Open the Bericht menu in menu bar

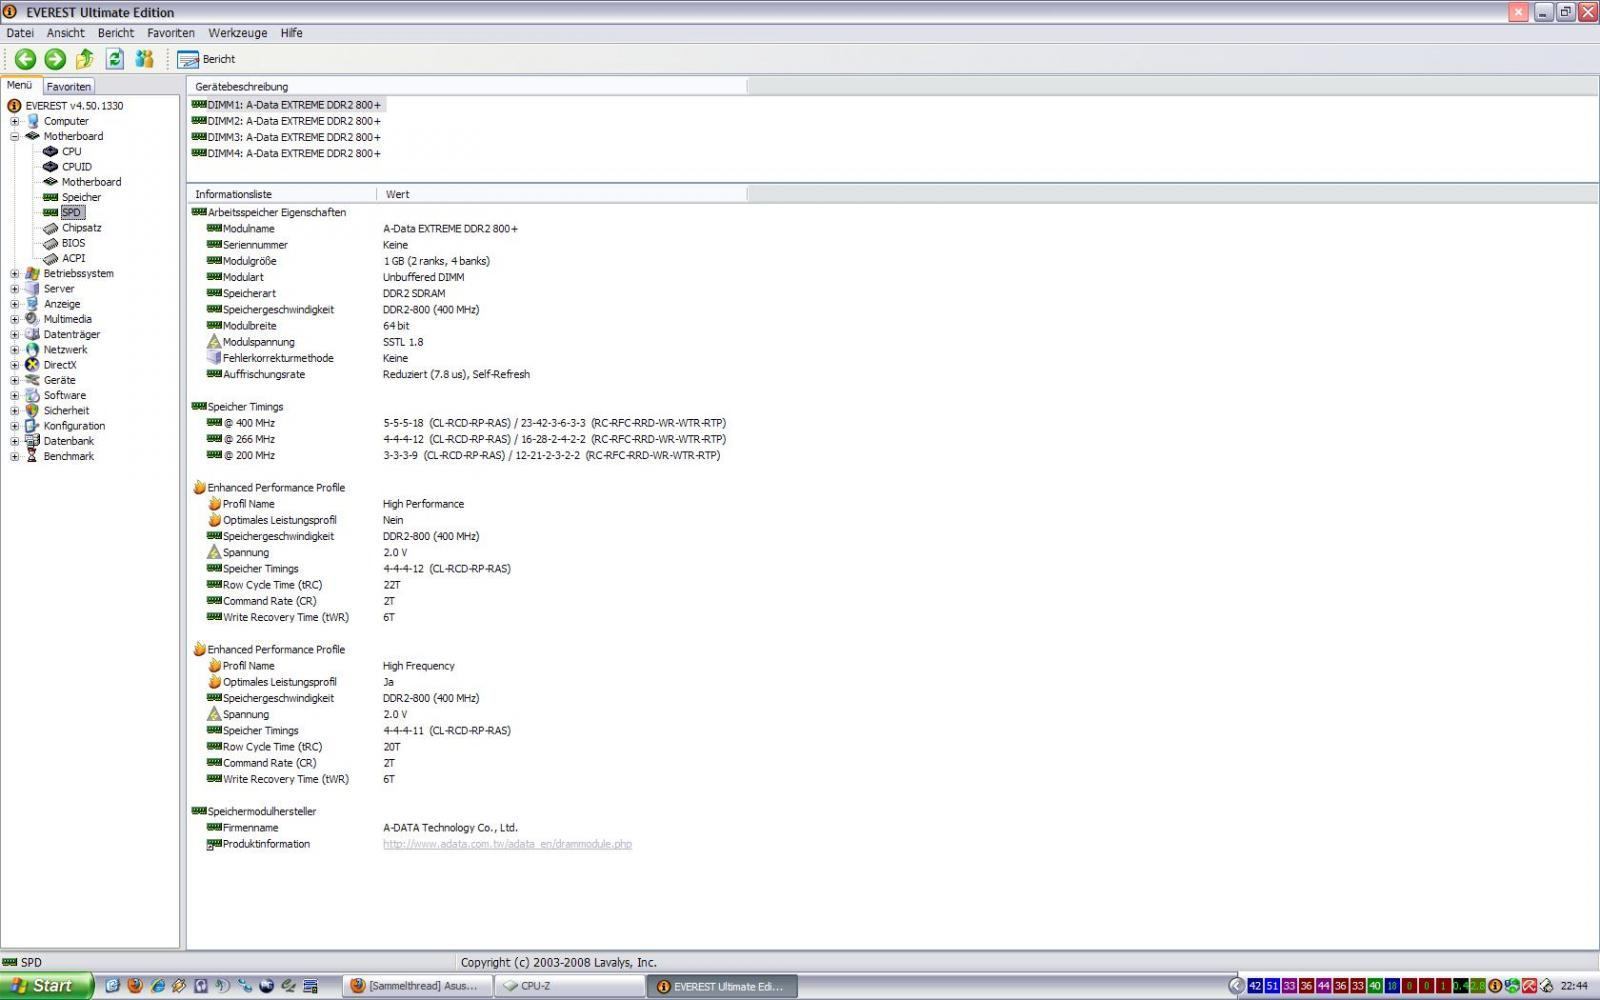click(x=116, y=33)
